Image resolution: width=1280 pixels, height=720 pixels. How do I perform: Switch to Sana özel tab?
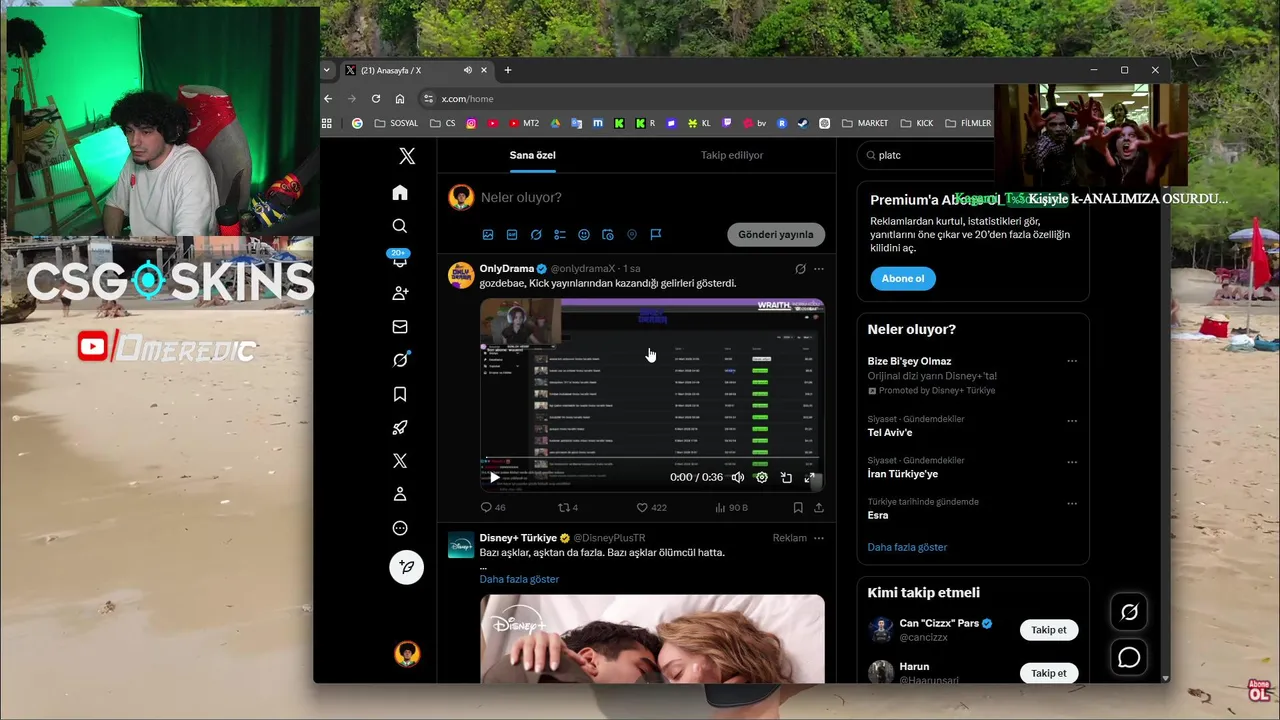point(533,156)
